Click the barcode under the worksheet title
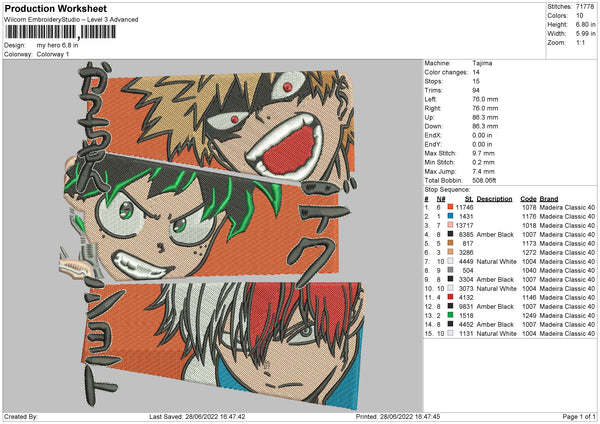 [60, 32]
